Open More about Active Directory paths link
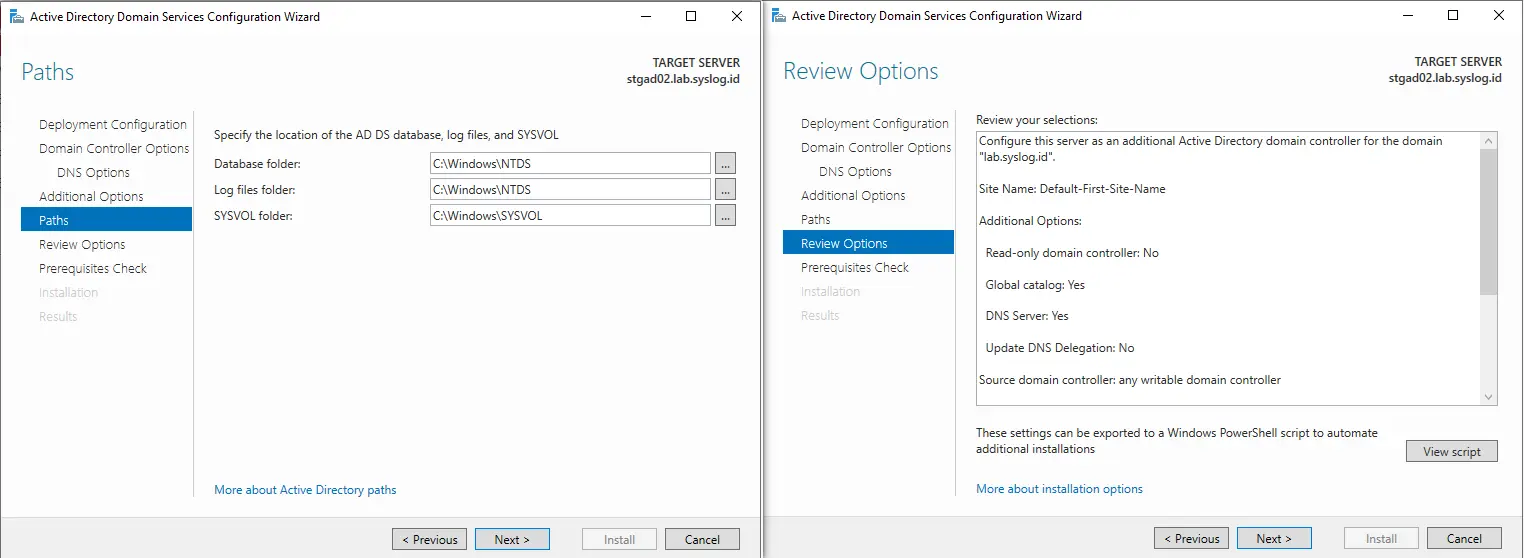Image resolution: width=1524 pixels, height=558 pixels. point(305,490)
